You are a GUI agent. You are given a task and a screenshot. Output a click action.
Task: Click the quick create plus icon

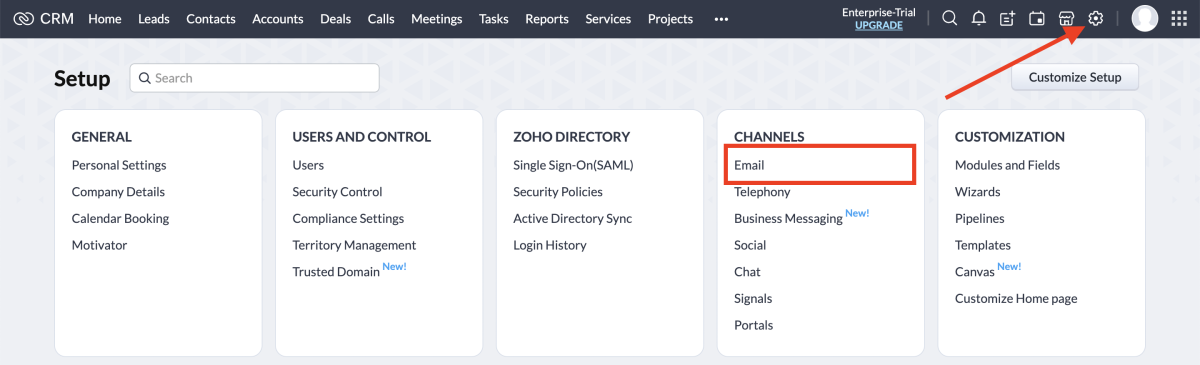[1008, 18]
